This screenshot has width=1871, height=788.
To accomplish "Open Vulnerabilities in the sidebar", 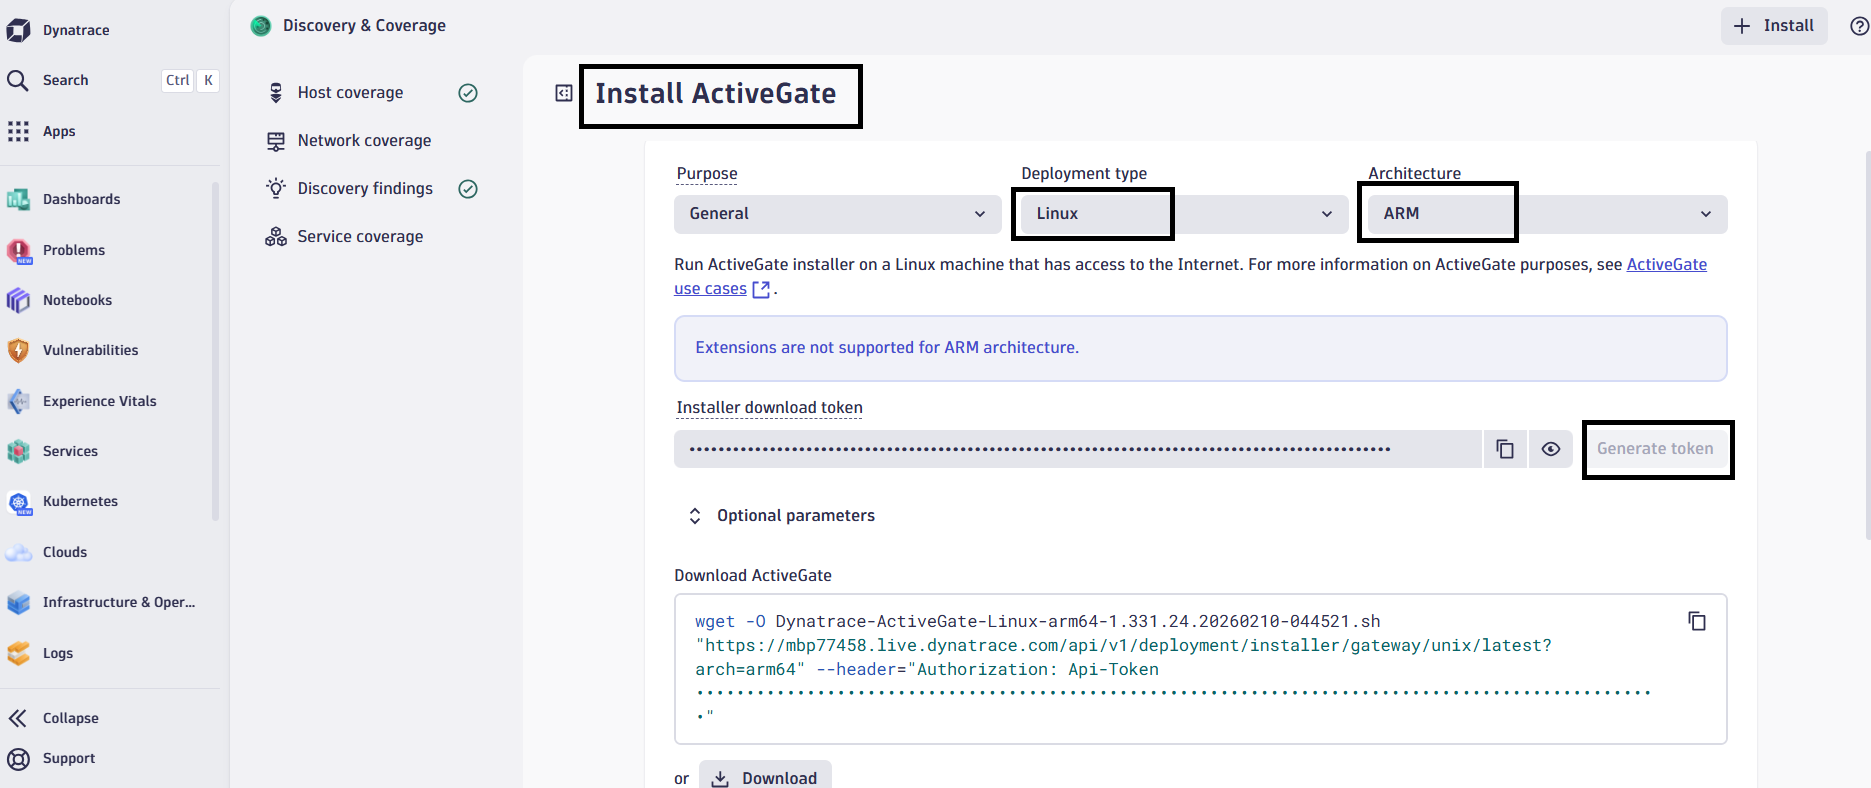I will 90,350.
